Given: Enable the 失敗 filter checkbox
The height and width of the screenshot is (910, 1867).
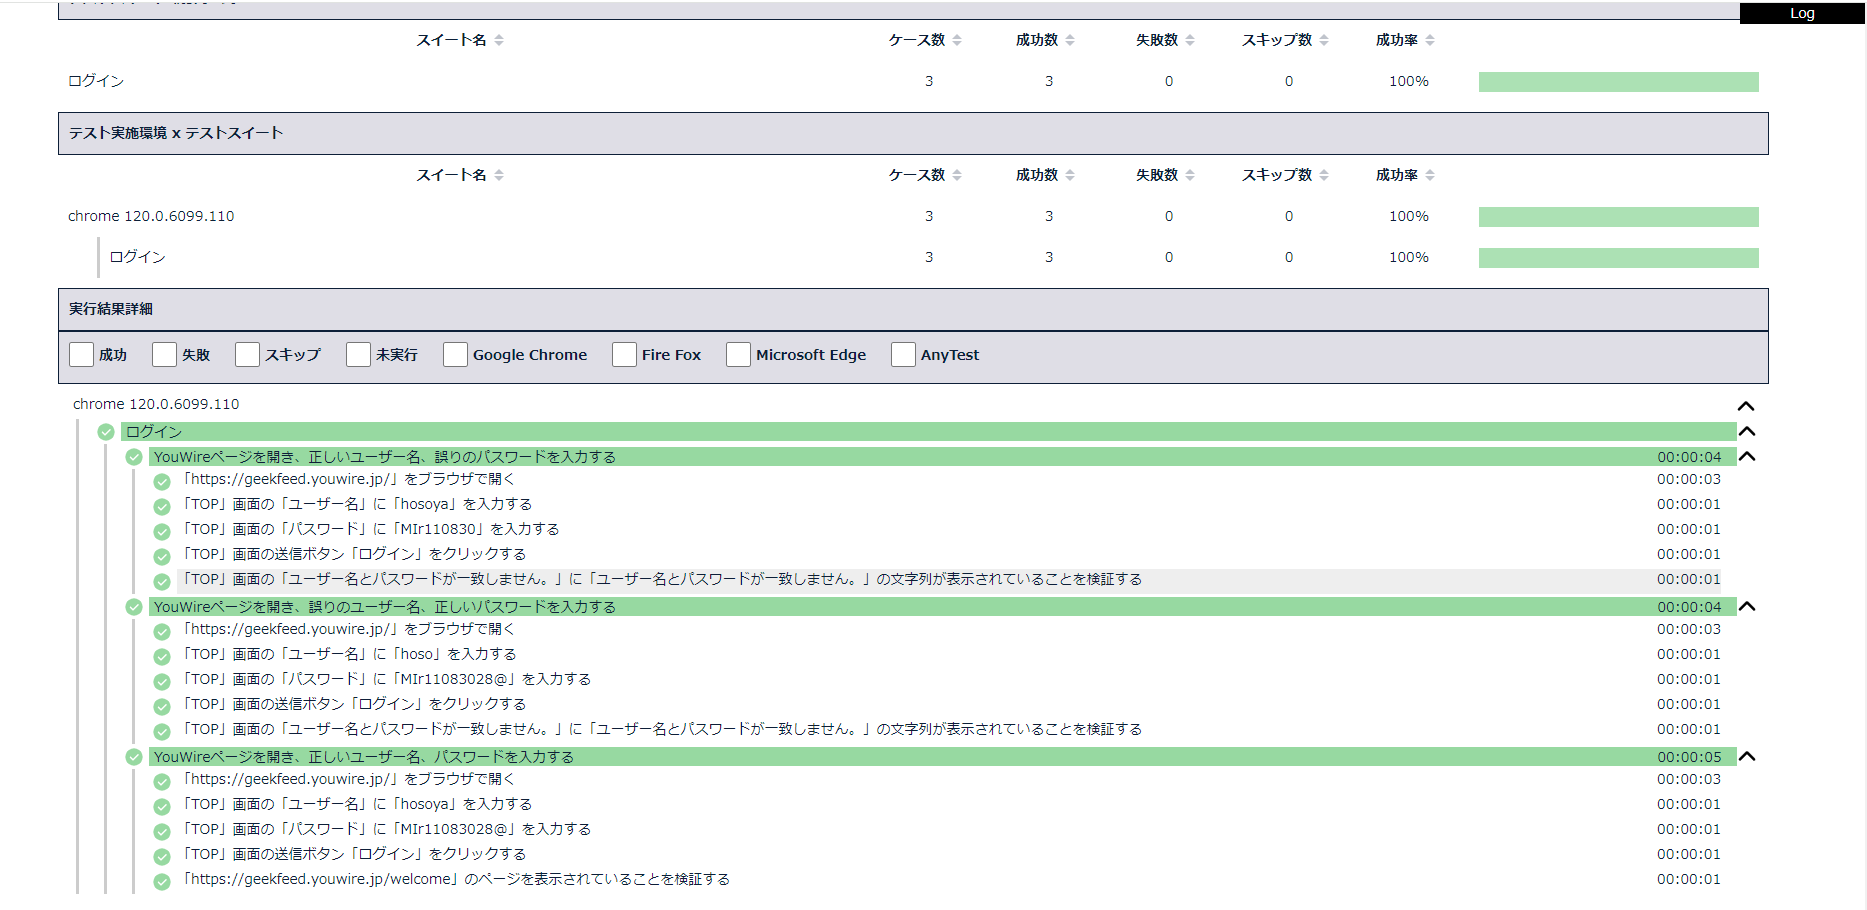Looking at the screenshot, I should coord(165,355).
